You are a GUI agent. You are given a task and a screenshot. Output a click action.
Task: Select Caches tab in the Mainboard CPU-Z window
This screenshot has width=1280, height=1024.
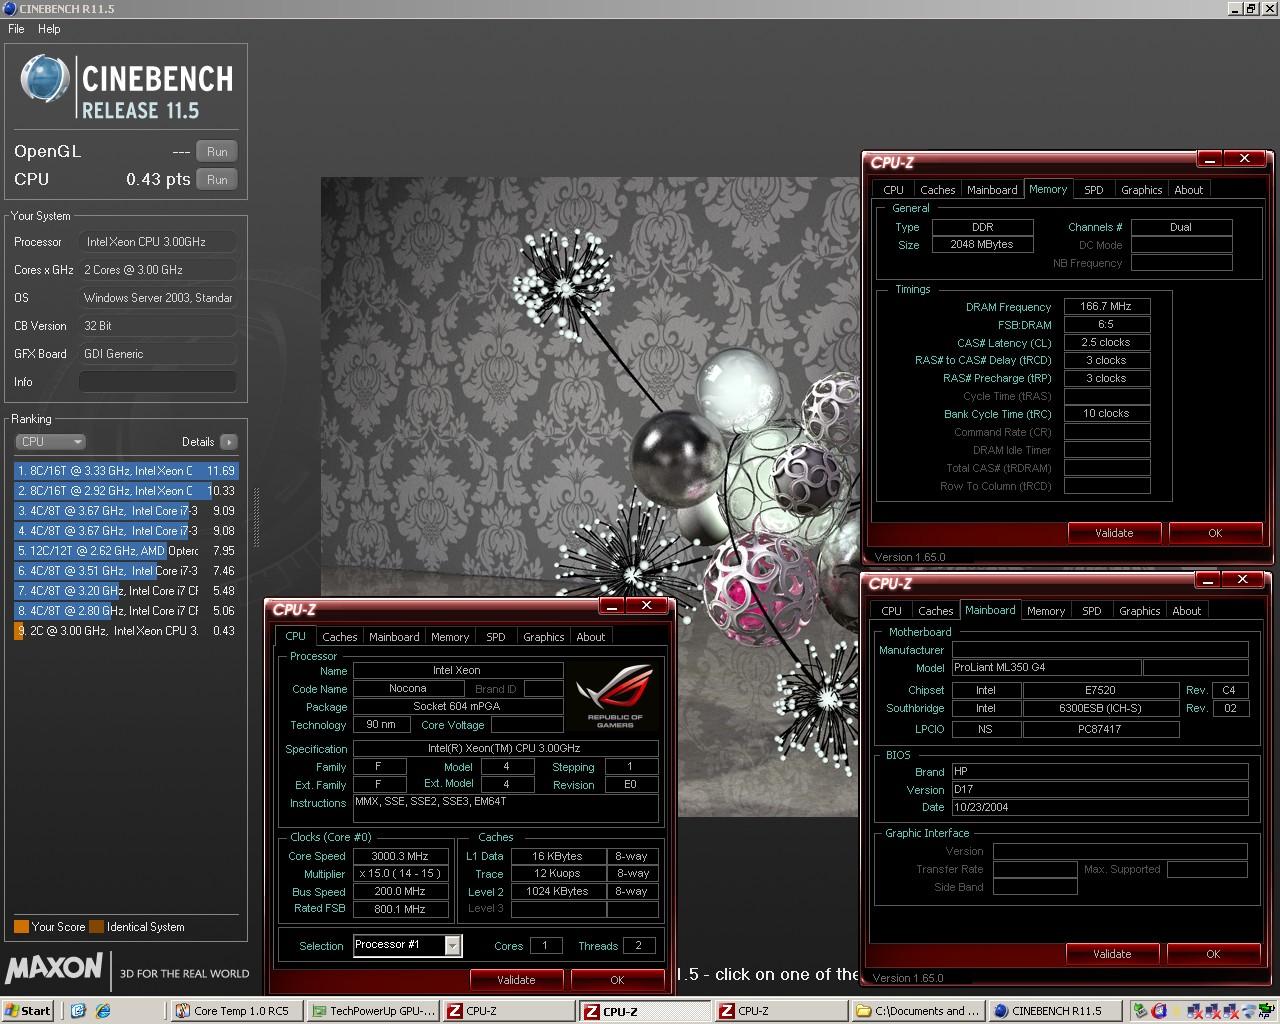pyautogui.click(x=935, y=611)
